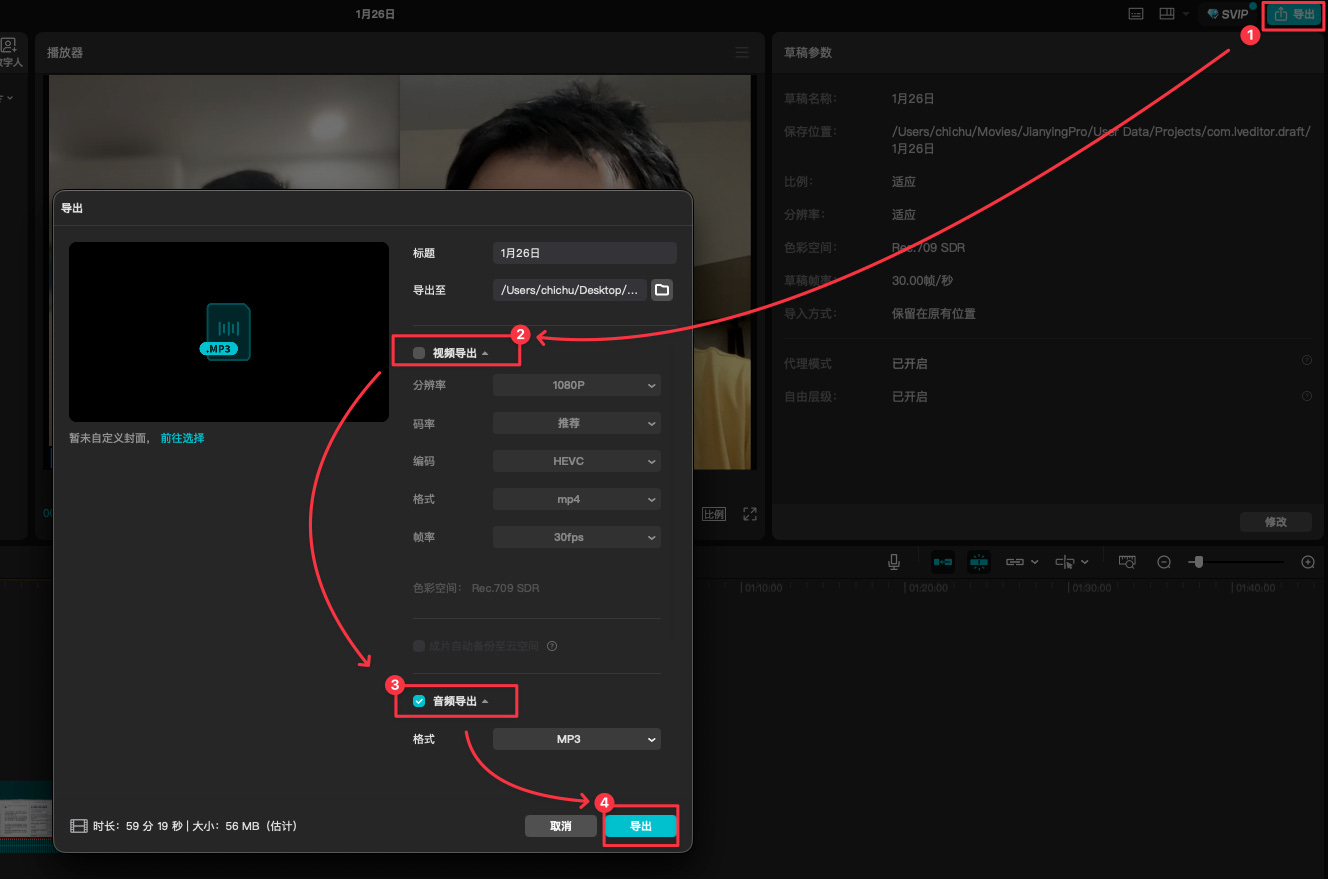Click the player fullscreen icon

(x=750, y=514)
